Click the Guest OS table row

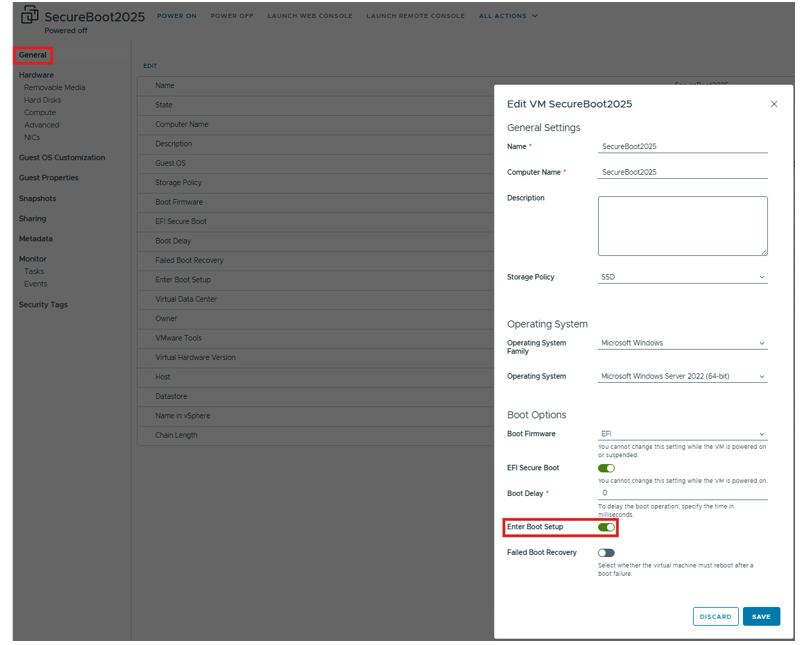click(x=316, y=163)
